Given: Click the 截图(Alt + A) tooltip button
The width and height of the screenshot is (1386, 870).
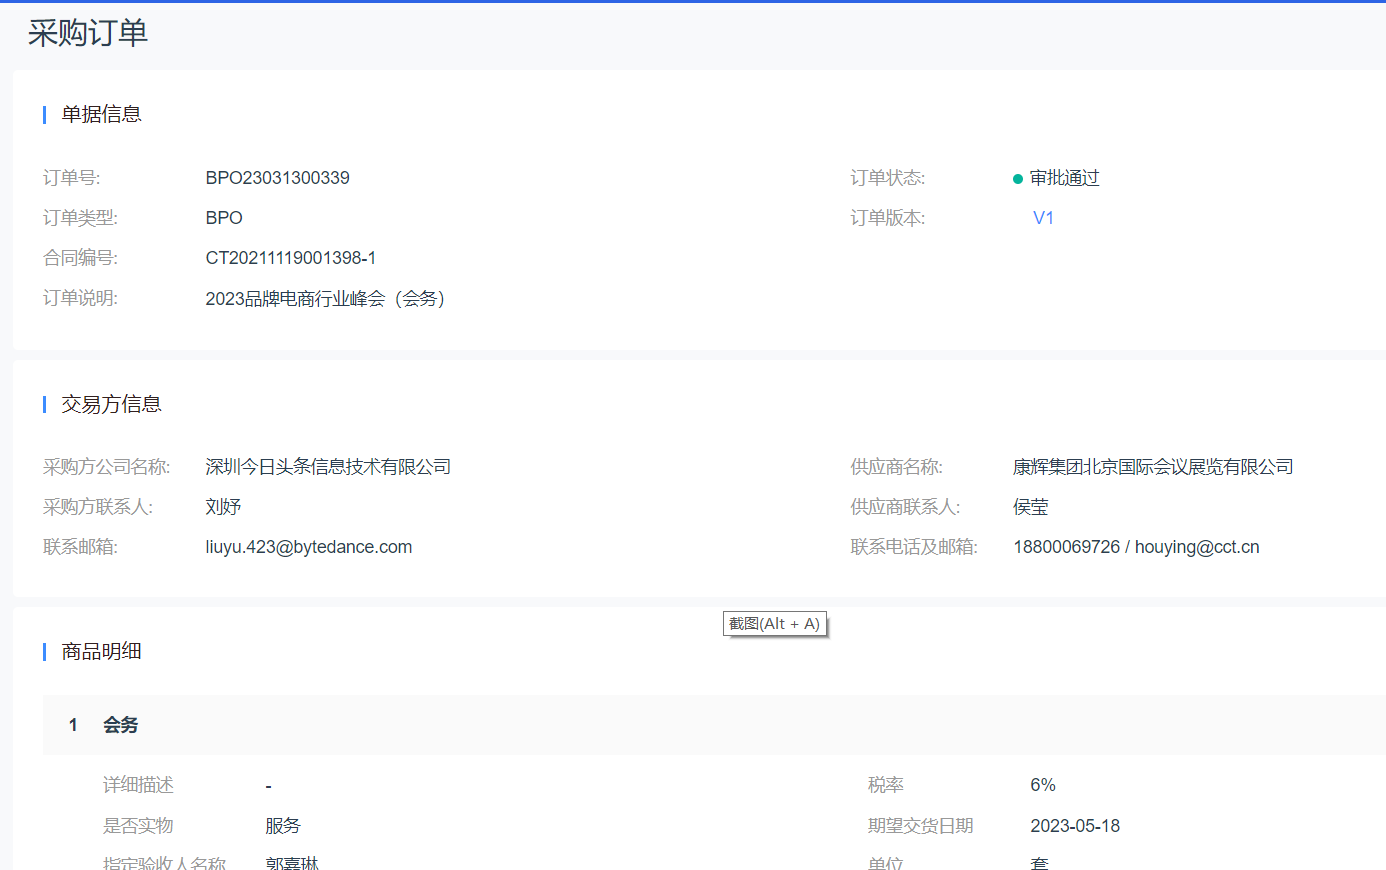Looking at the screenshot, I should (x=775, y=624).
